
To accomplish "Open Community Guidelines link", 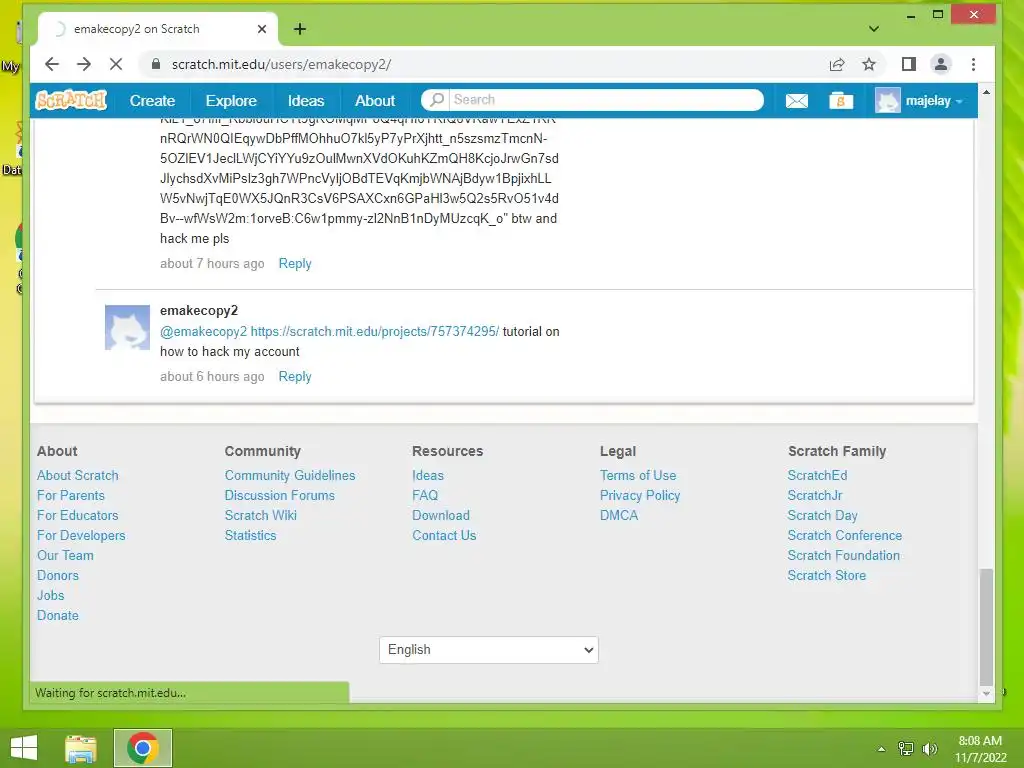I will 290,475.
